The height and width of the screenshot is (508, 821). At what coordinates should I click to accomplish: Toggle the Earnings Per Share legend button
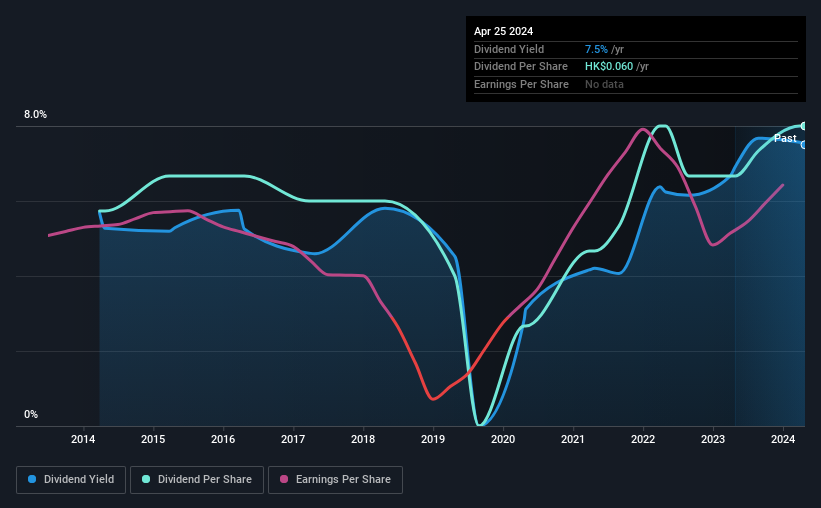click(335, 480)
